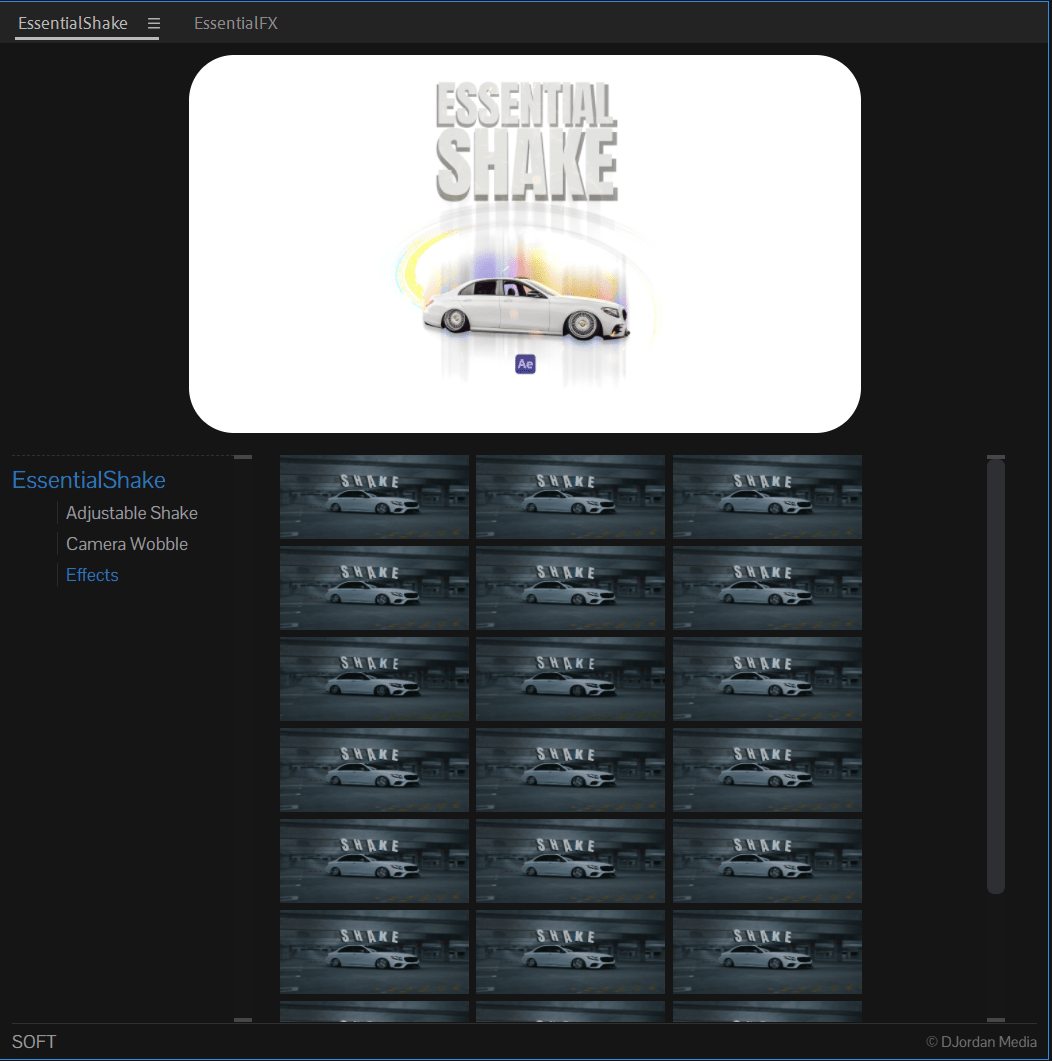The width and height of the screenshot is (1052, 1061).
Task: Select the middle preset thumbnail in second row
Action: [x=570, y=588]
